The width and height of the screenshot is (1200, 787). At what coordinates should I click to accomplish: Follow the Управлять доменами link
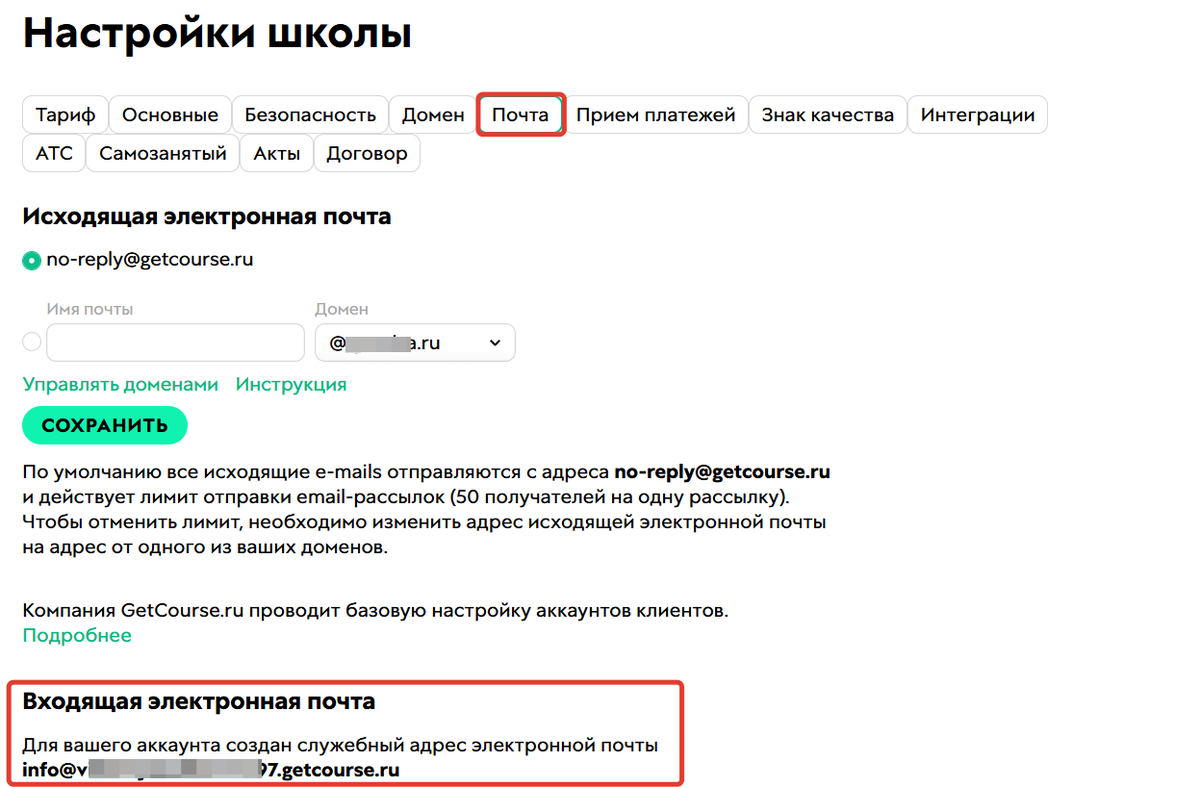click(x=120, y=384)
